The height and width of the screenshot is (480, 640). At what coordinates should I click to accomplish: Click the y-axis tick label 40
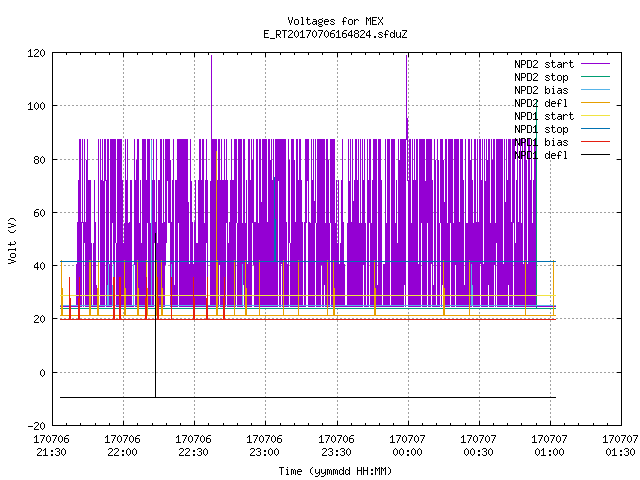[39, 266]
